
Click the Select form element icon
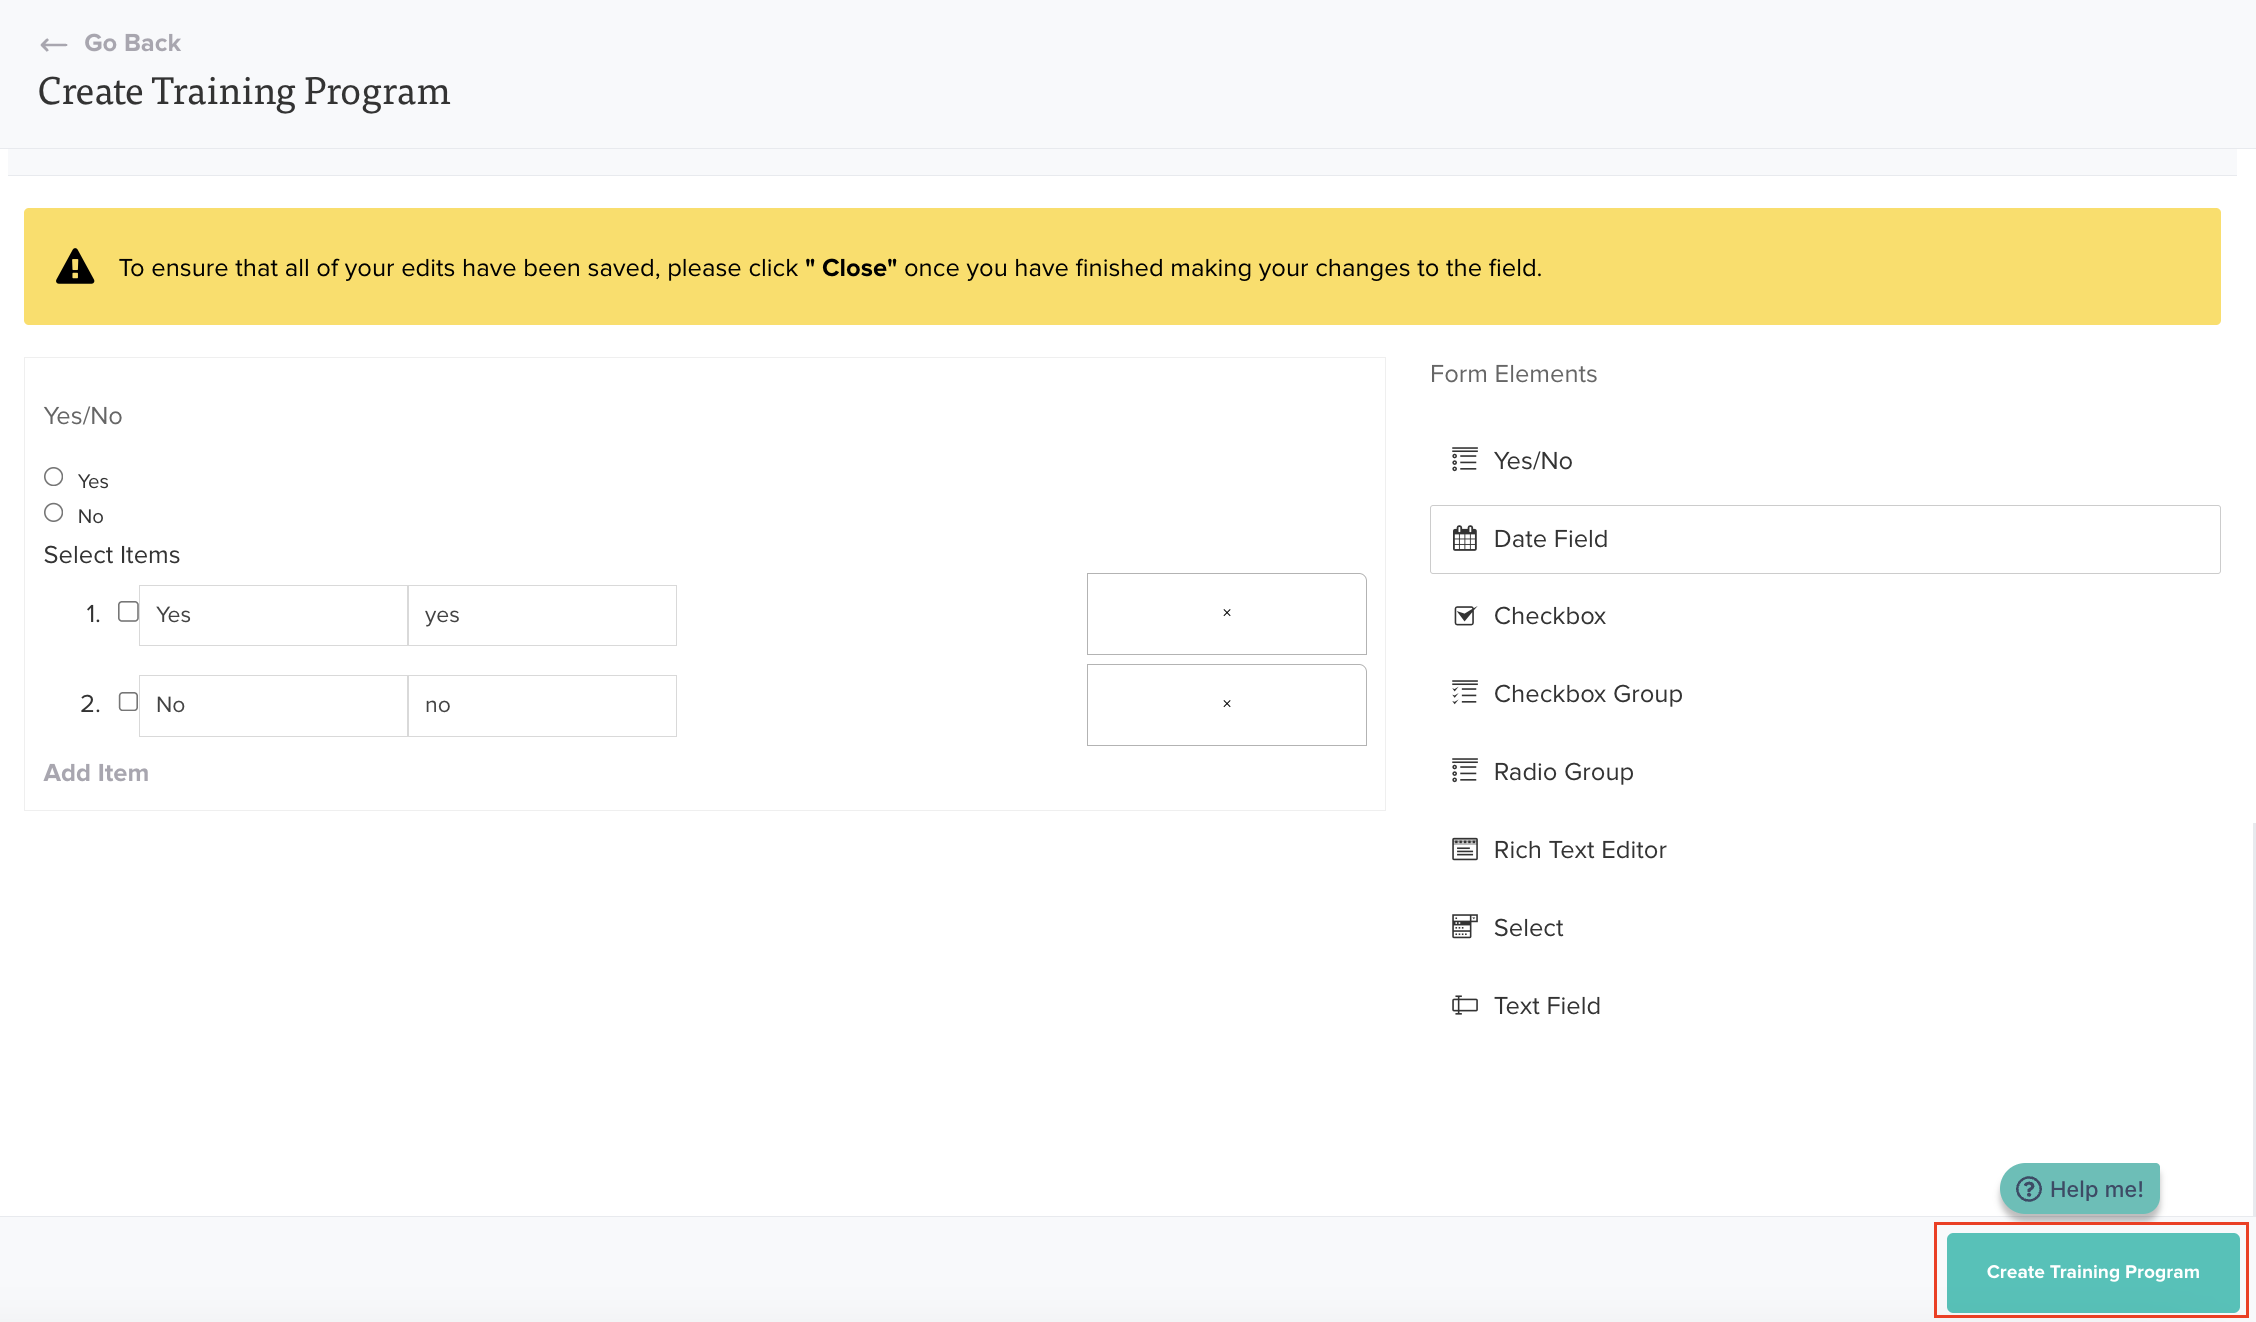pos(1464,927)
